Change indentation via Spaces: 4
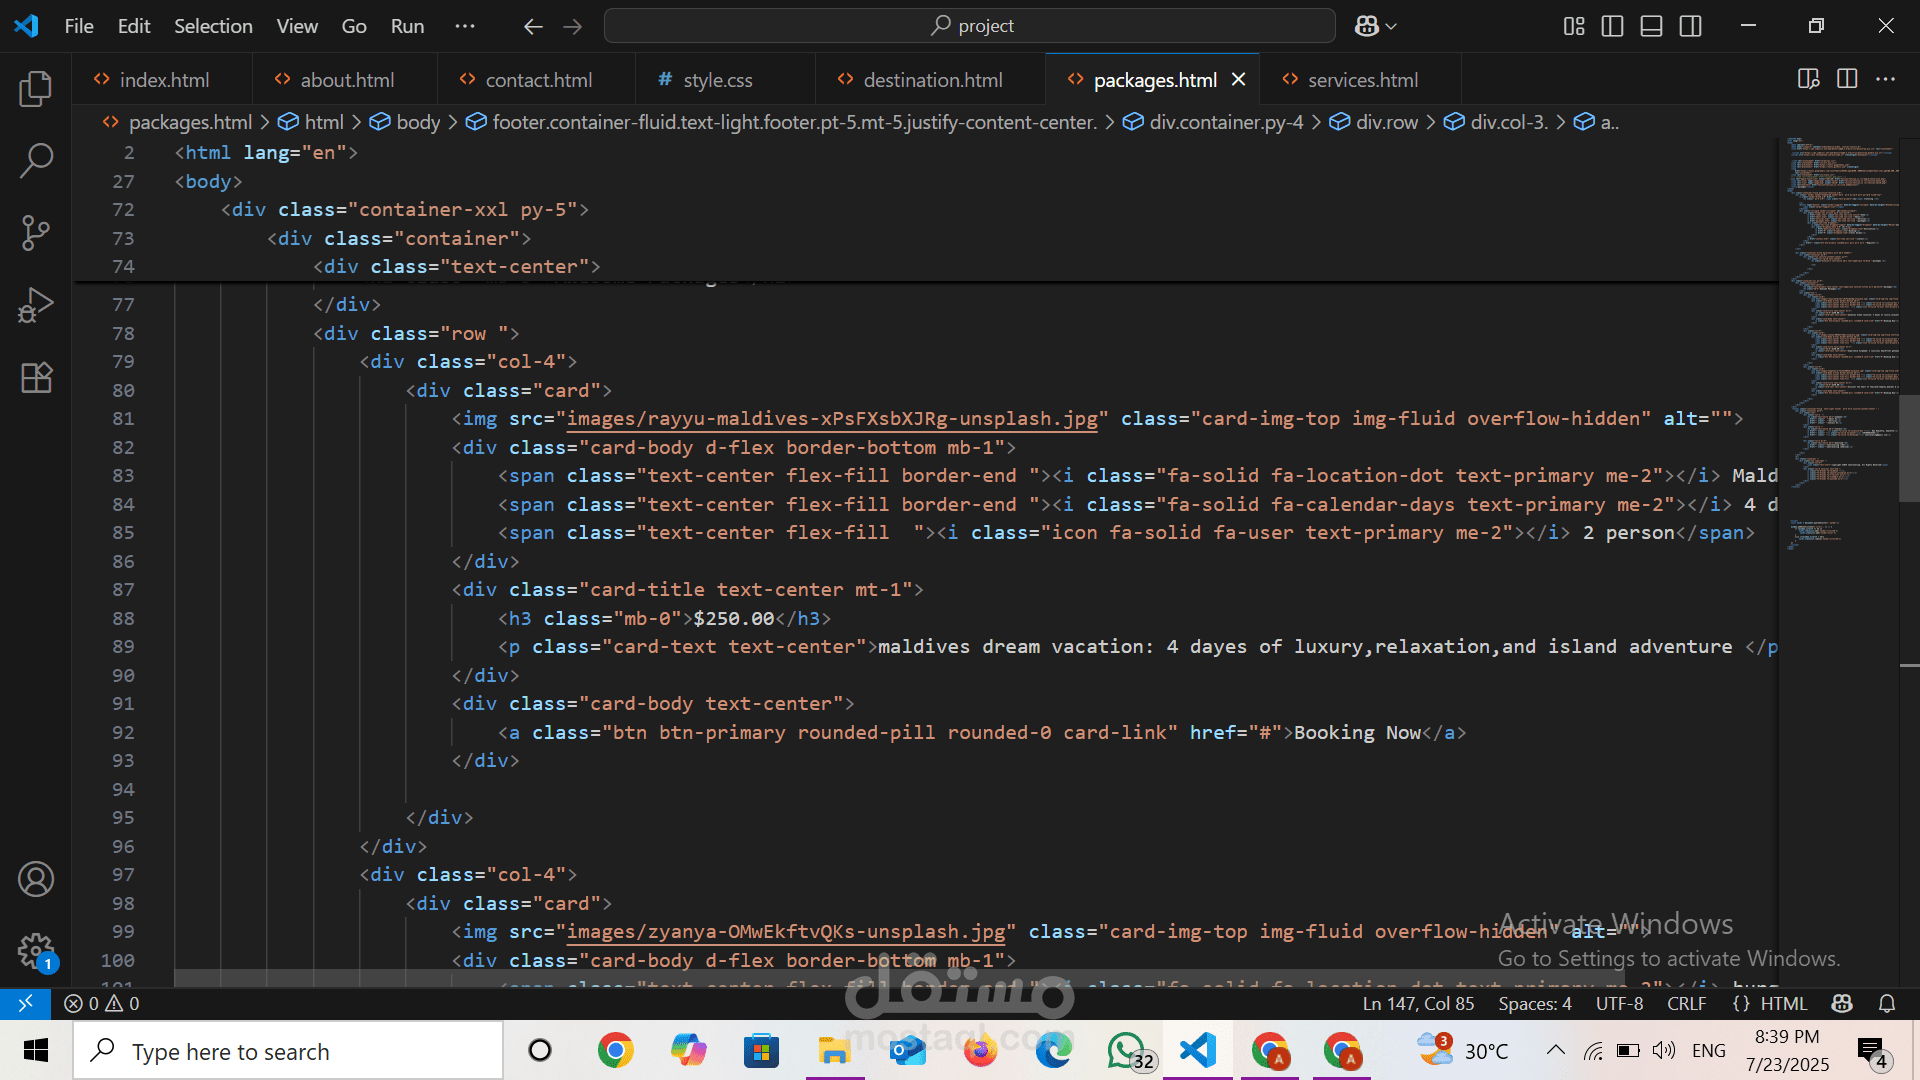 1535,1003
